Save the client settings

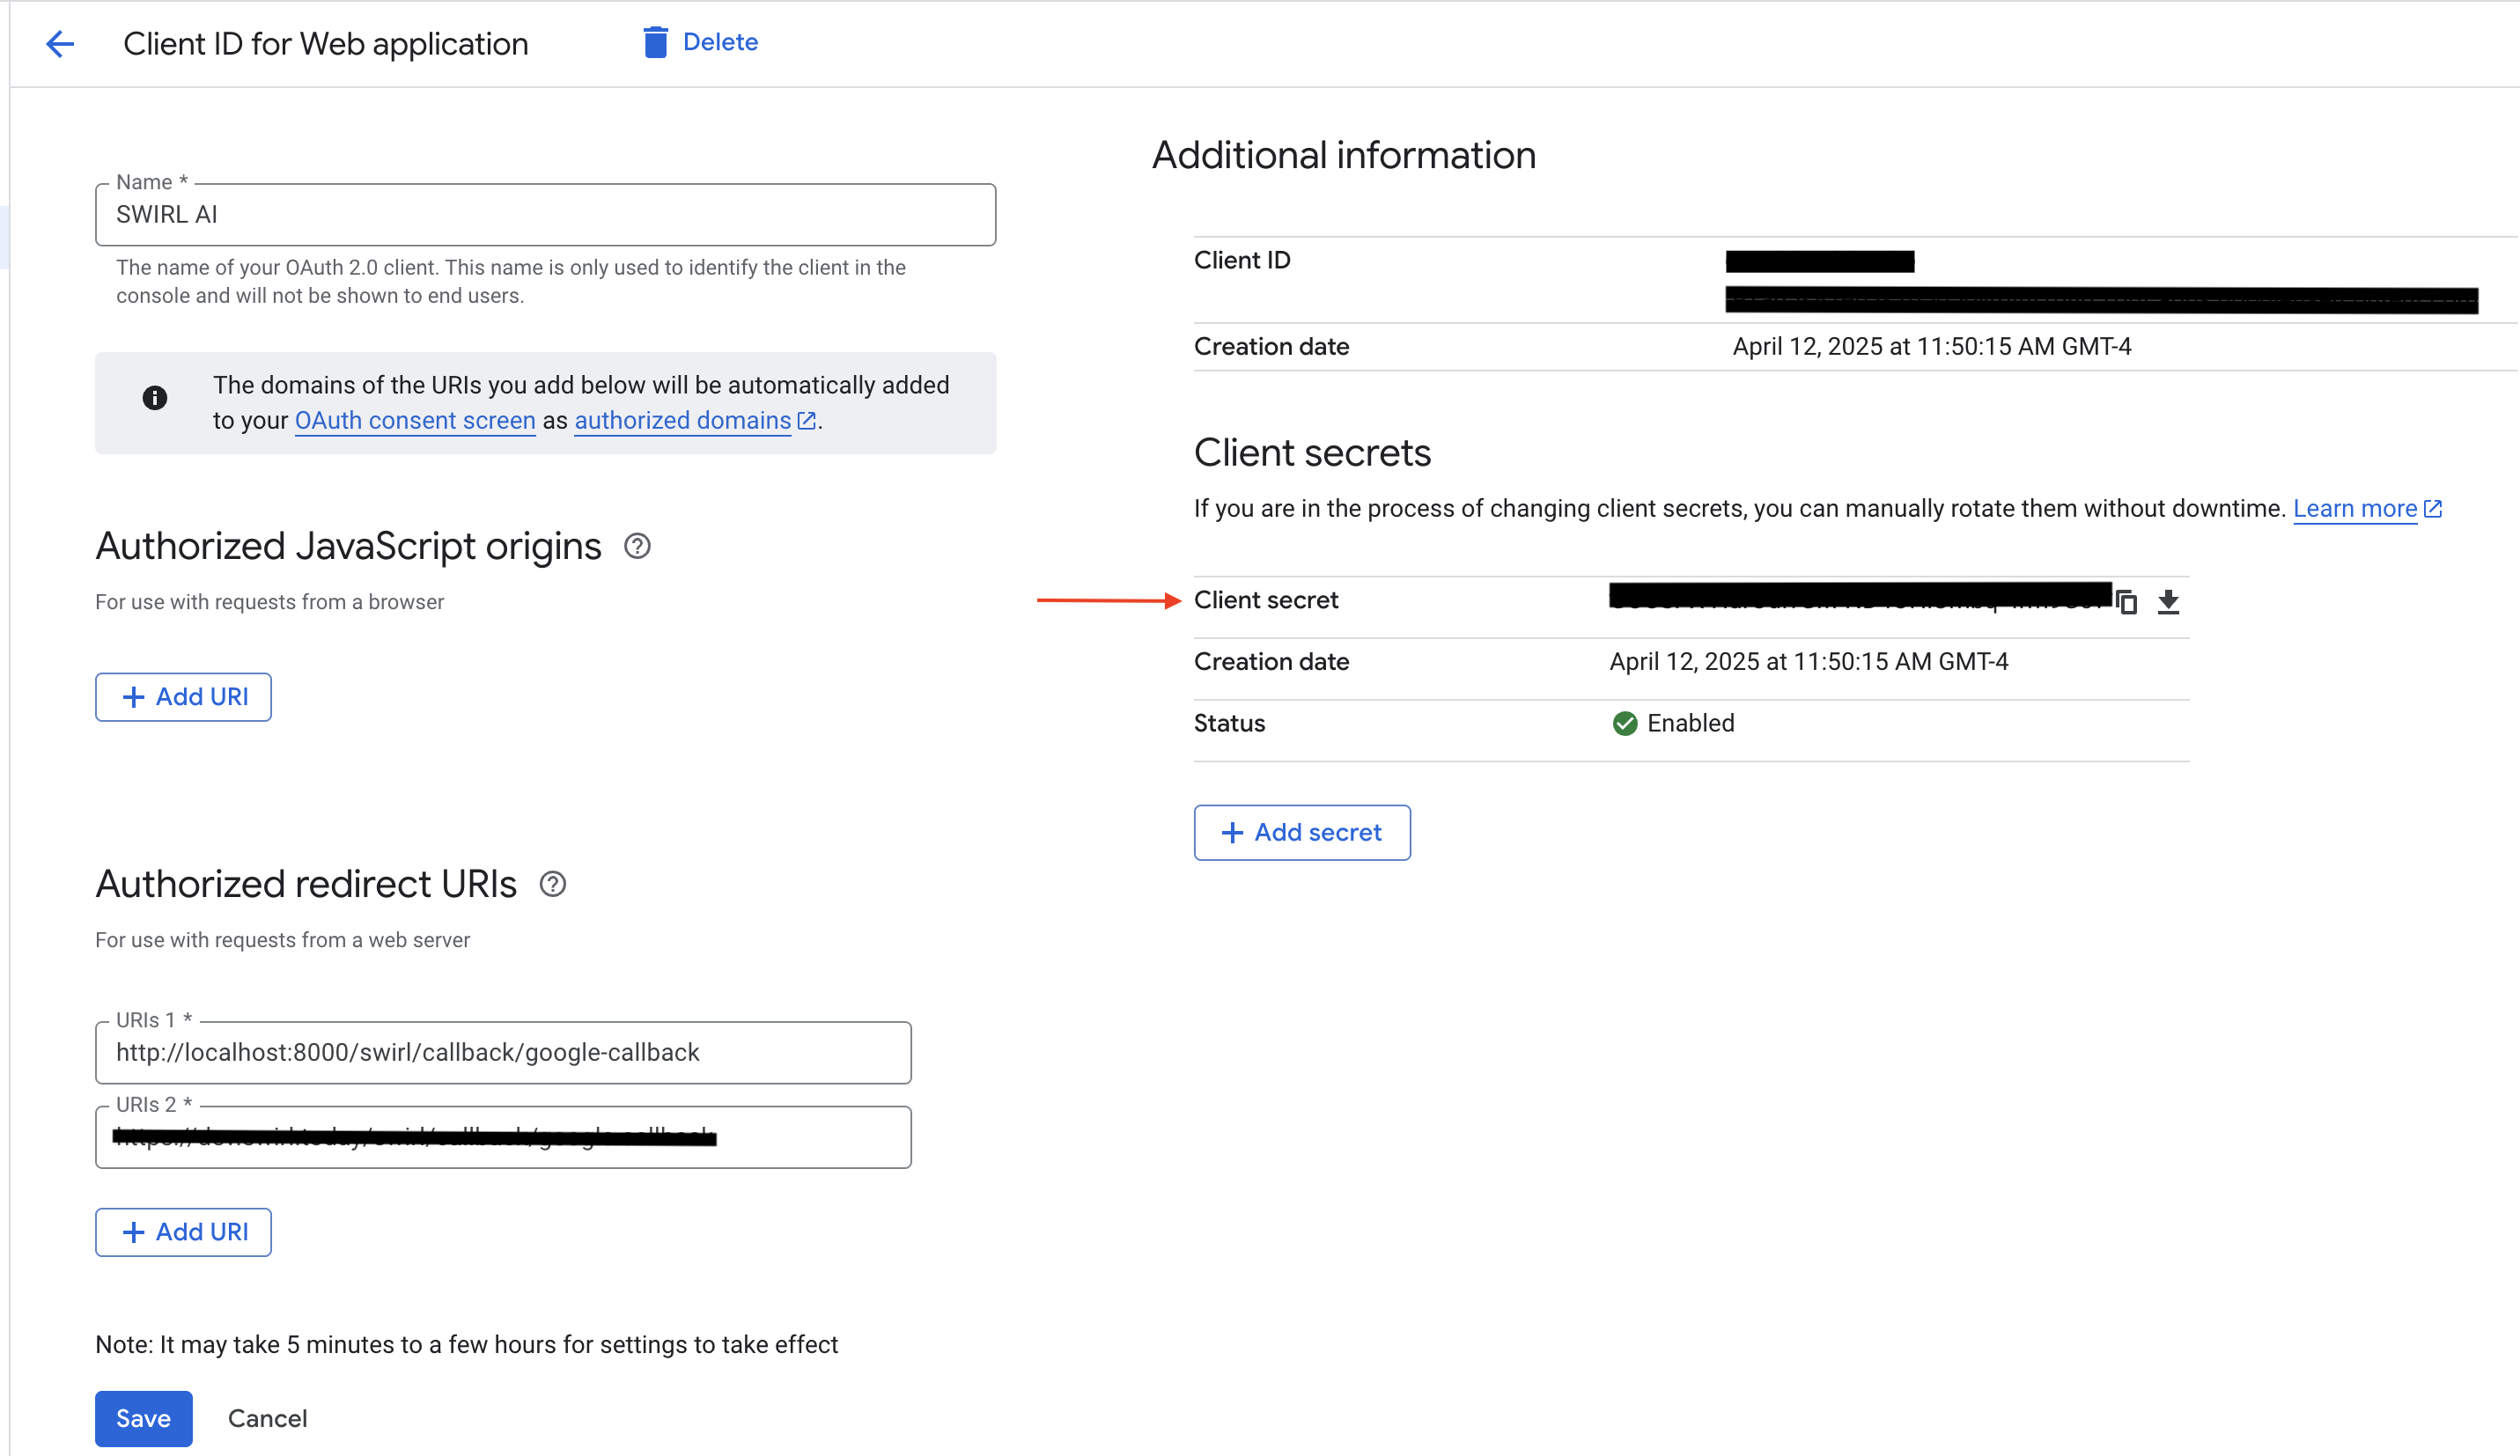(143, 1418)
